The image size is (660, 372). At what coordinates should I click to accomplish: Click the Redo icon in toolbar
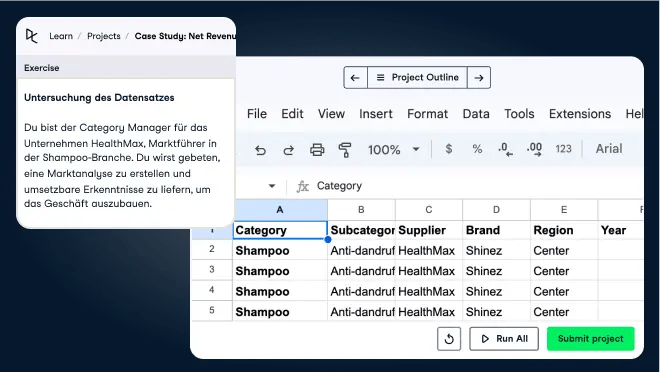tap(288, 150)
